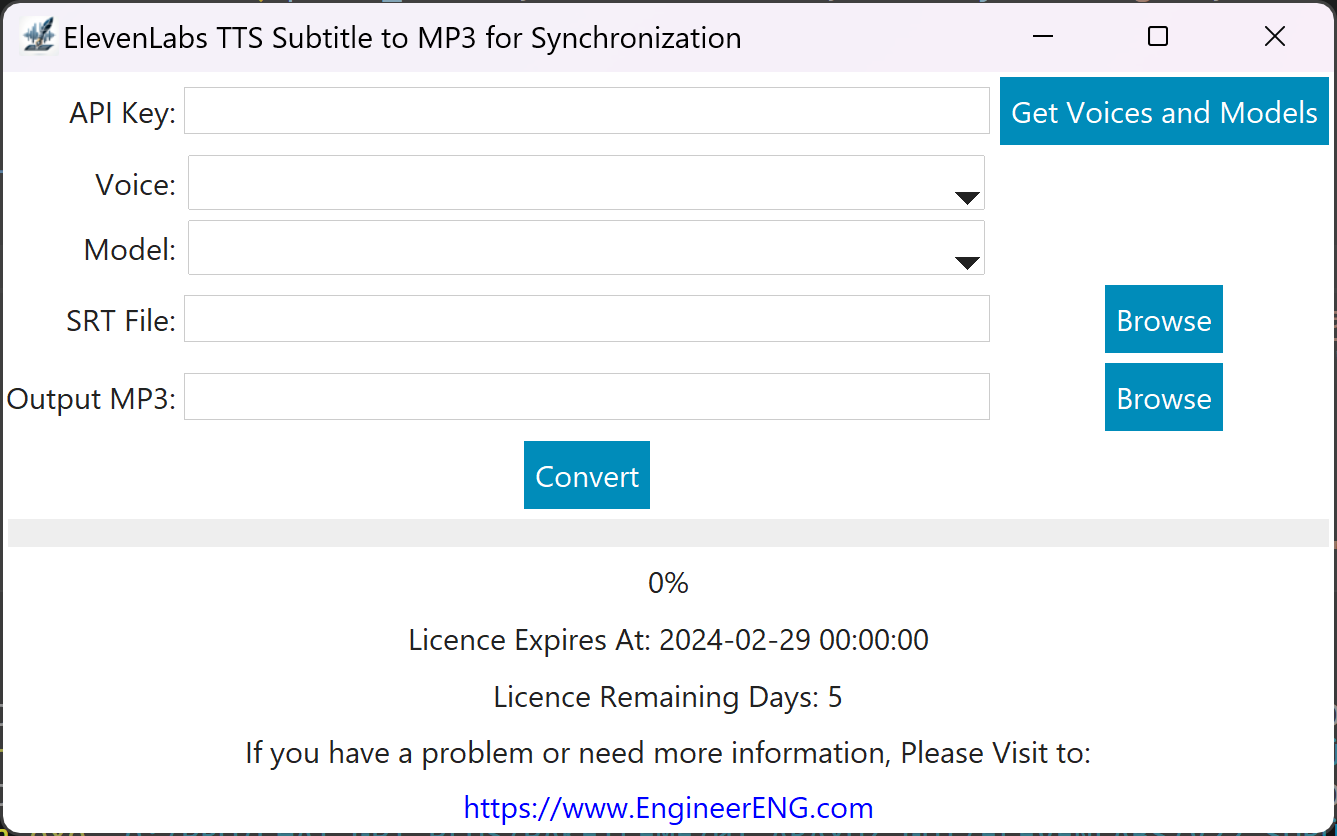Click the conversion progress bar
Viewport: 1337px width, 836px height.
668,533
